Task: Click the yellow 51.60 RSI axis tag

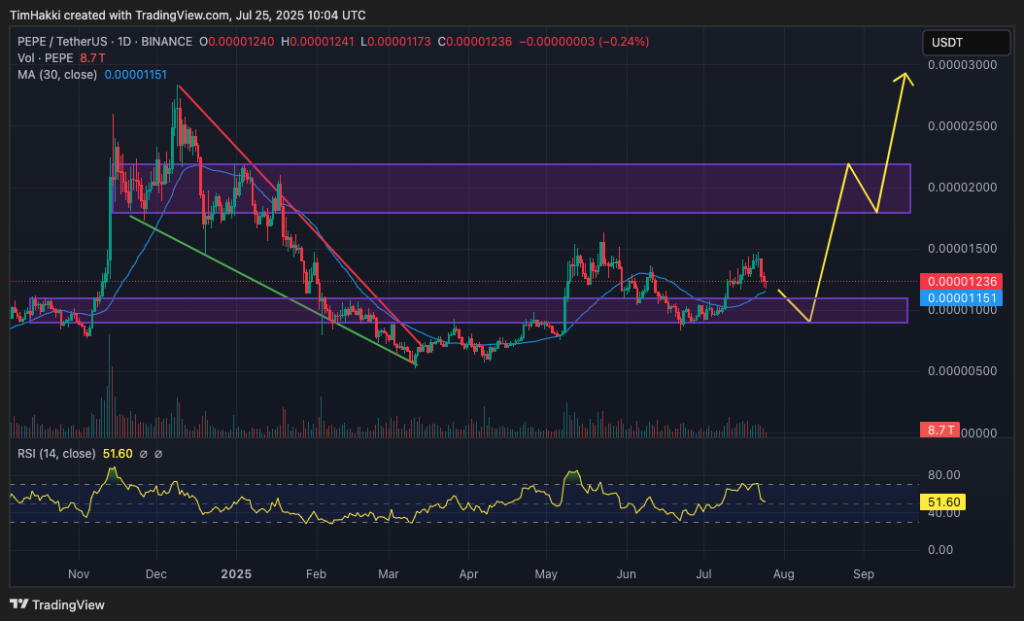Action: coord(947,503)
